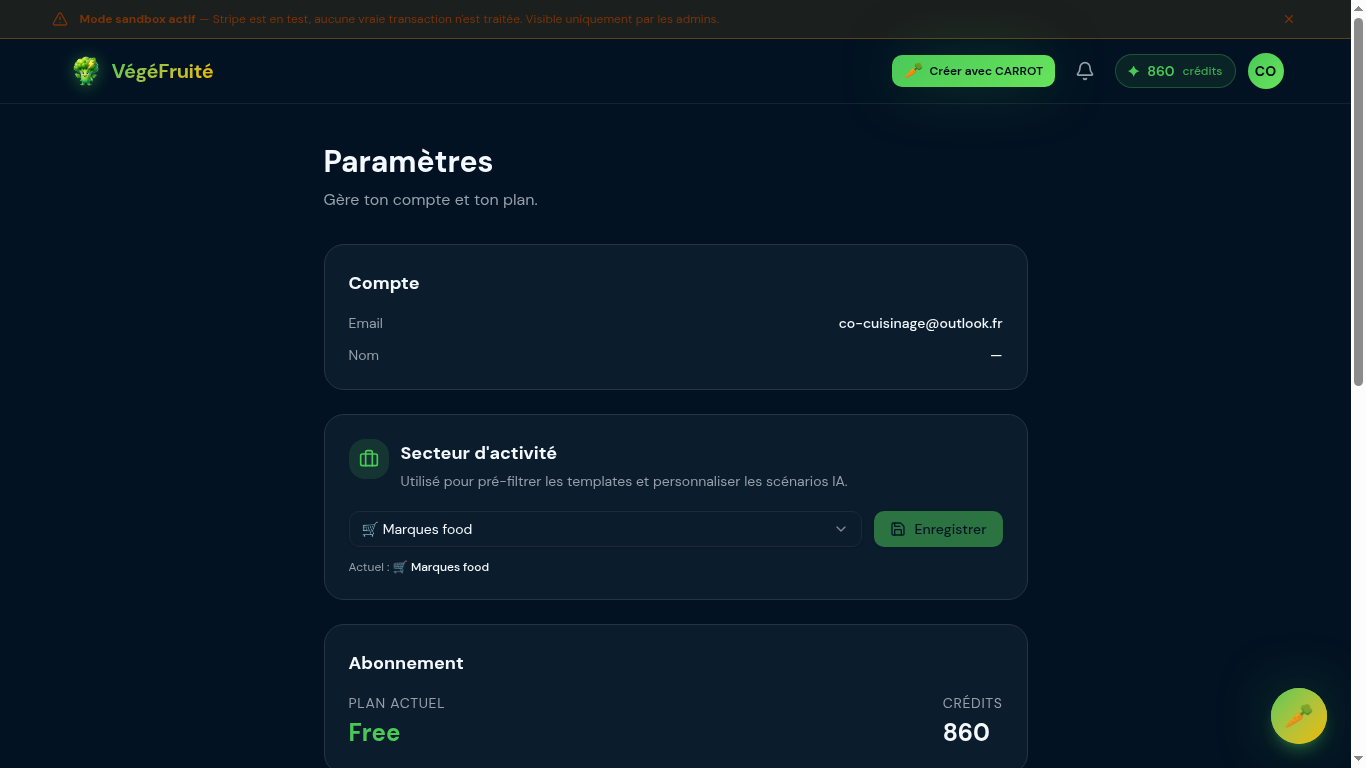Click the co-cuisinage@outlook.fr email value
This screenshot has width=1366, height=768.
920,323
